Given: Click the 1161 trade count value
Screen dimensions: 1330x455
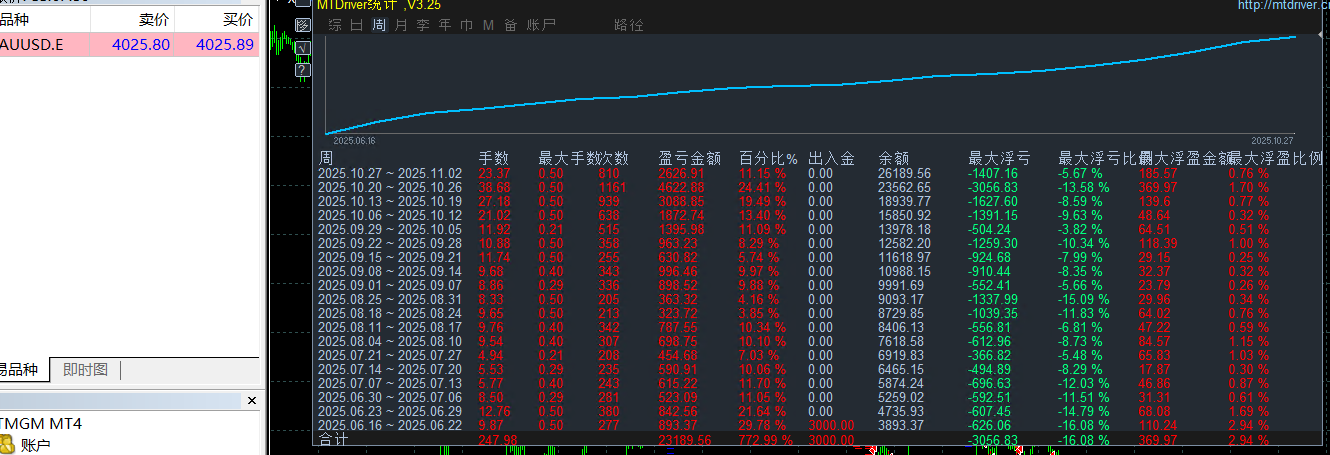Looking at the screenshot, I should [x=613, y=187].
